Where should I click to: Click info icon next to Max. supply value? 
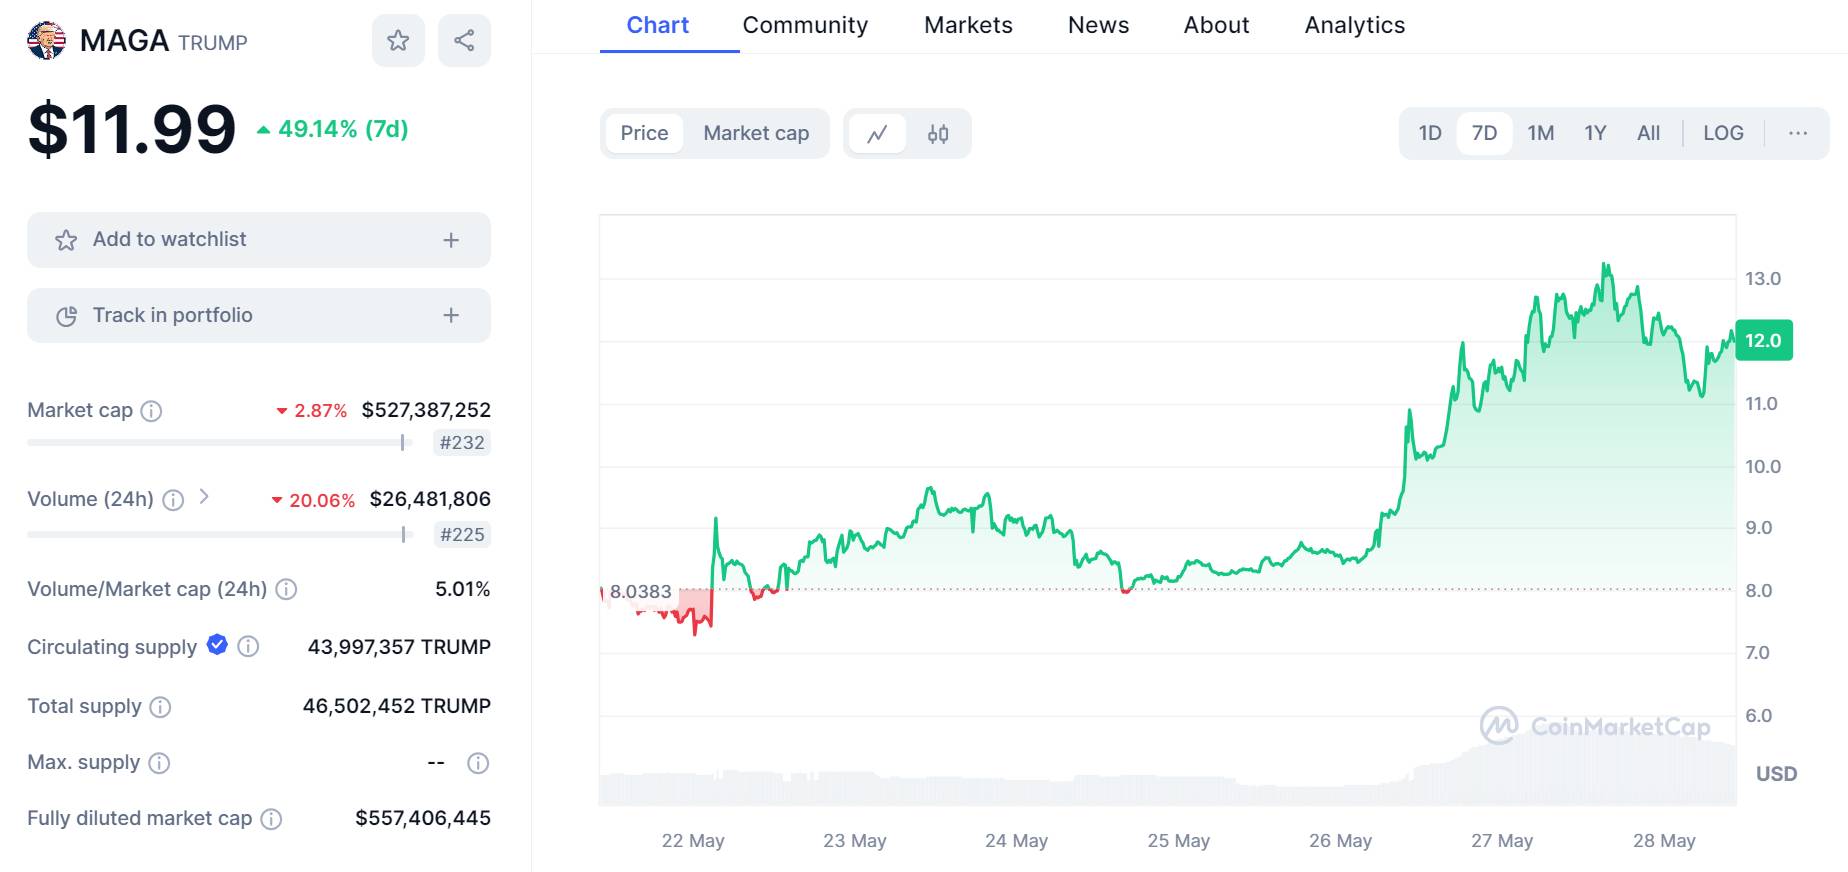click(478, 763)
